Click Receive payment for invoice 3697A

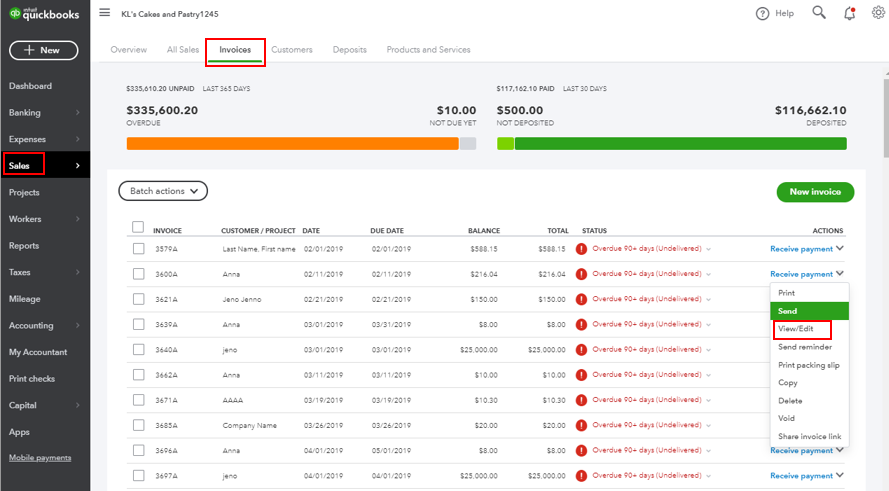[801, 476]
